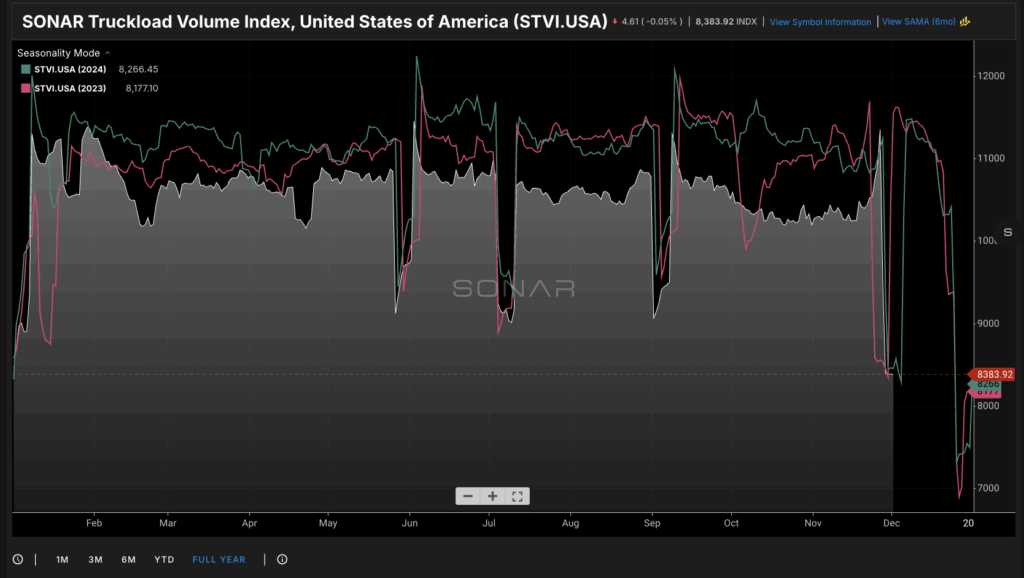The height and width of the screenshot is (578, 1024).
Task: Toggle fullscreen chart view icon
Action: [x=517, y=496]
